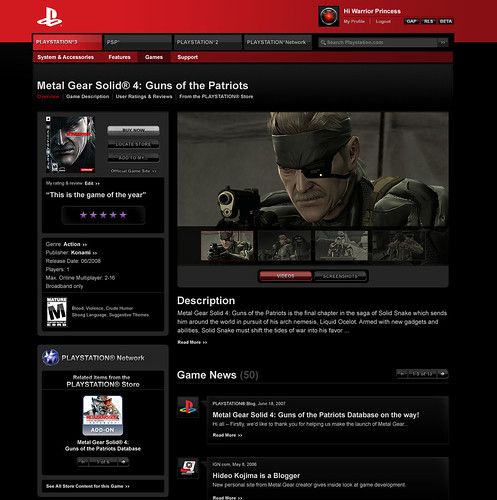Switch gallery to Screenshots
Image resolution: width=497 pixels, height=500 pixels.
click(x=340, y=276)
